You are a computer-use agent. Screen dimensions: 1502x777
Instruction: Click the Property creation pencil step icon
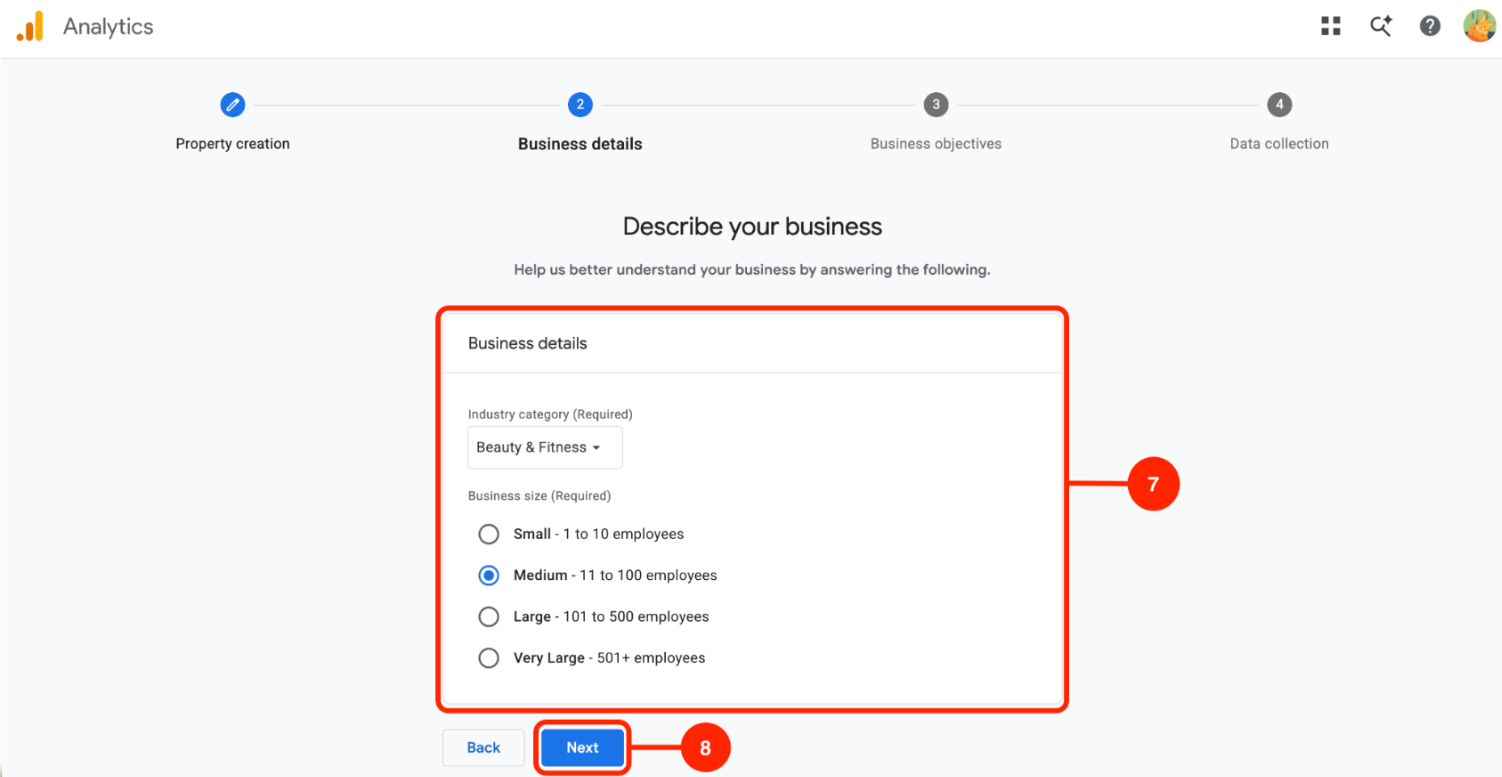(x=232, y=104)
